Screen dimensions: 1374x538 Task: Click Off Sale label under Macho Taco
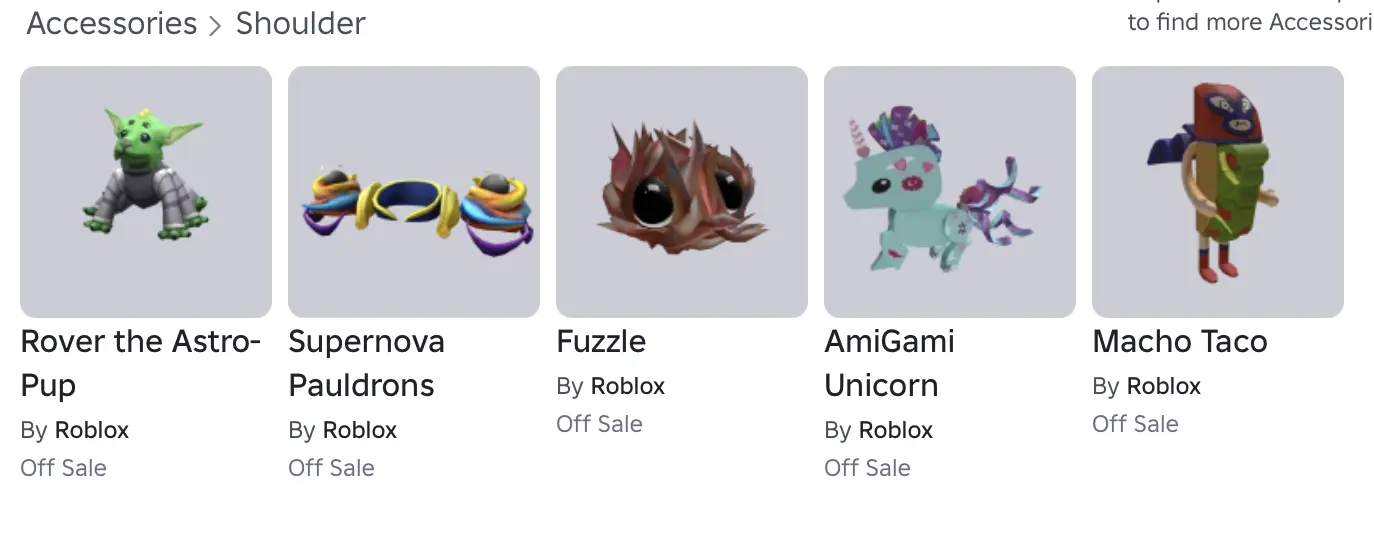tap(1135, 424)
